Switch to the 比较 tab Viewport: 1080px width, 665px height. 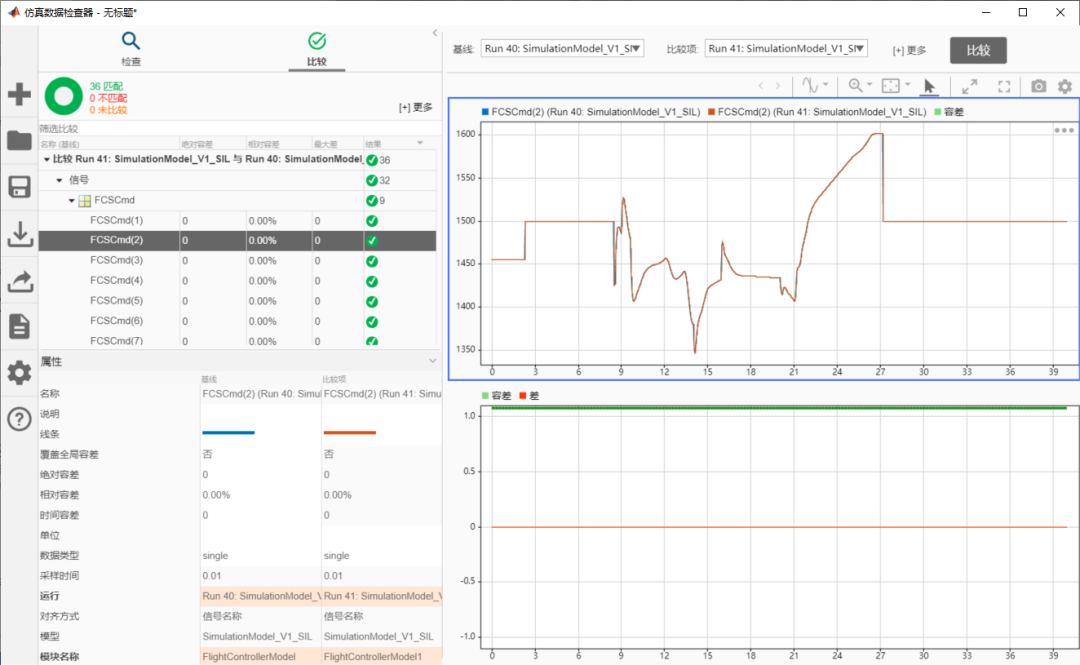(317, 49)
